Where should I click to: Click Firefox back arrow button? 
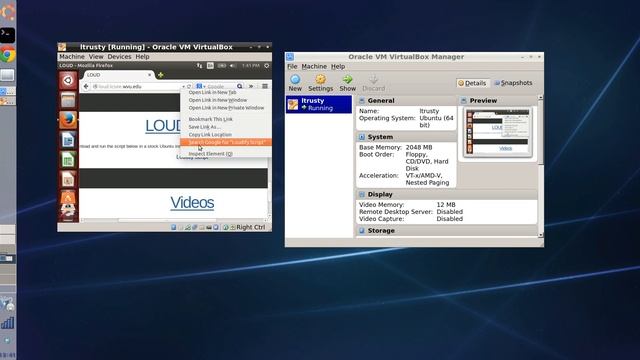coord(86,87)
